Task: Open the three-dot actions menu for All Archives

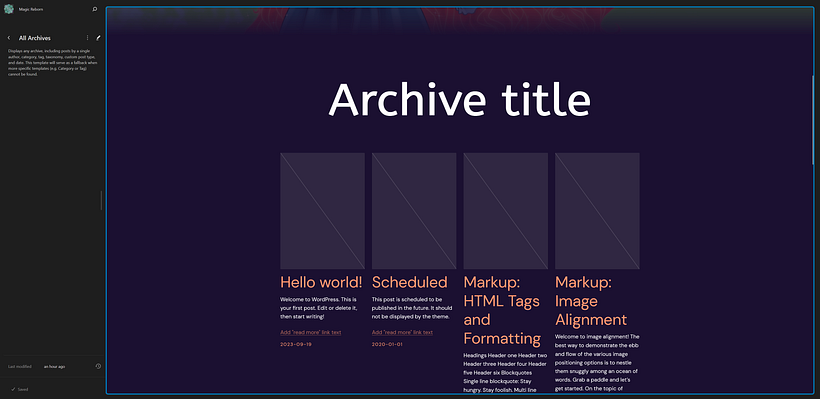Action: (87, 38)
